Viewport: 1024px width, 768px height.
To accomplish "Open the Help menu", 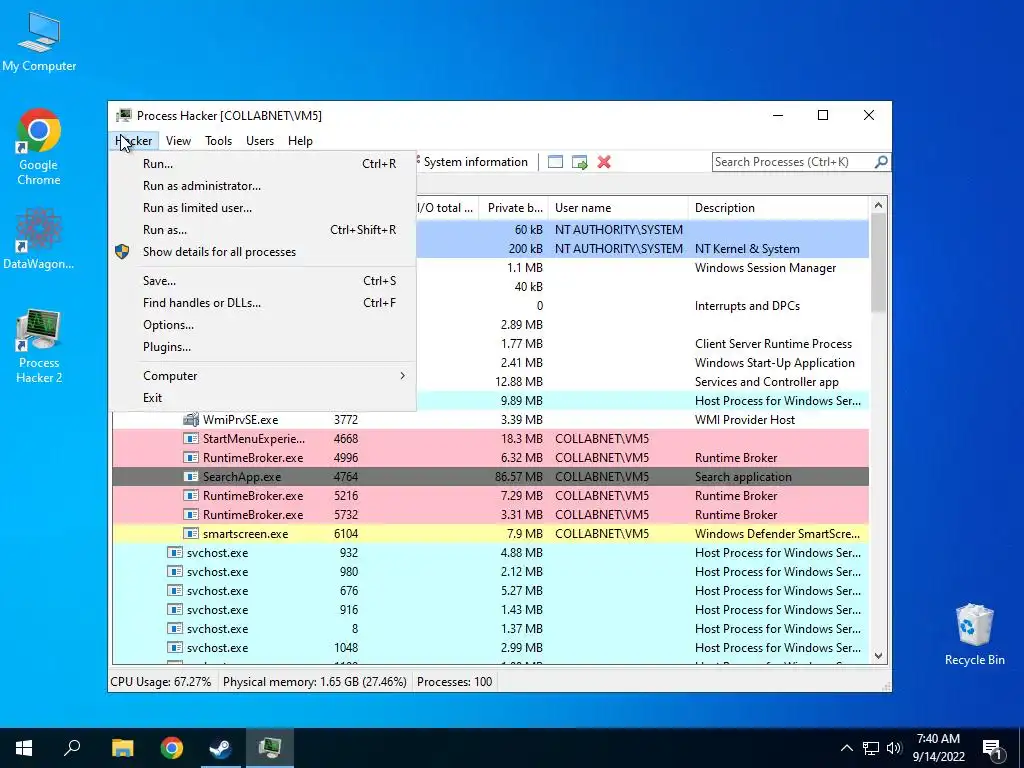I will pyautogui.click(x=300, y=140).
